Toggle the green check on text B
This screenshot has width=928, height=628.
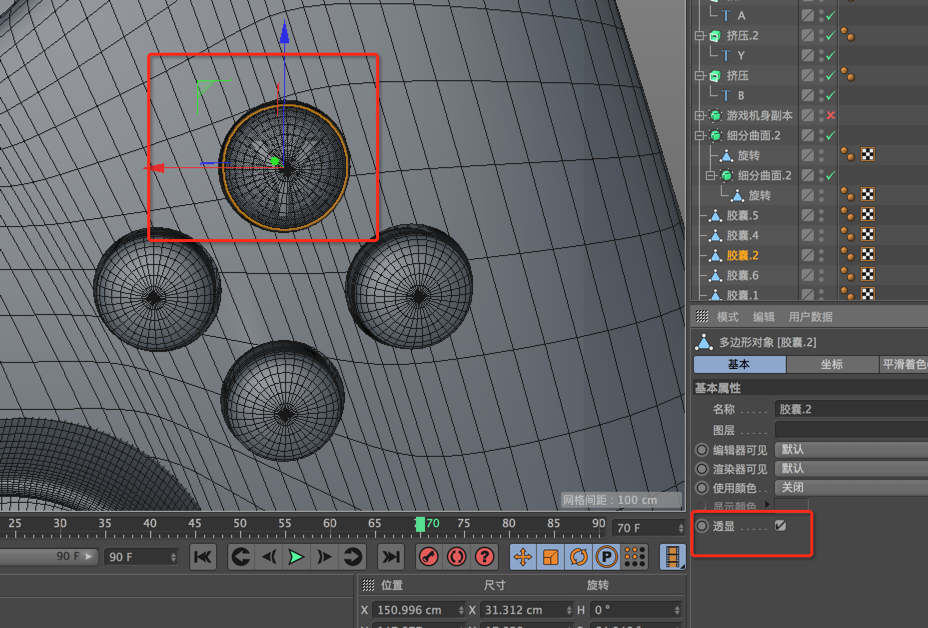[831, 95]
